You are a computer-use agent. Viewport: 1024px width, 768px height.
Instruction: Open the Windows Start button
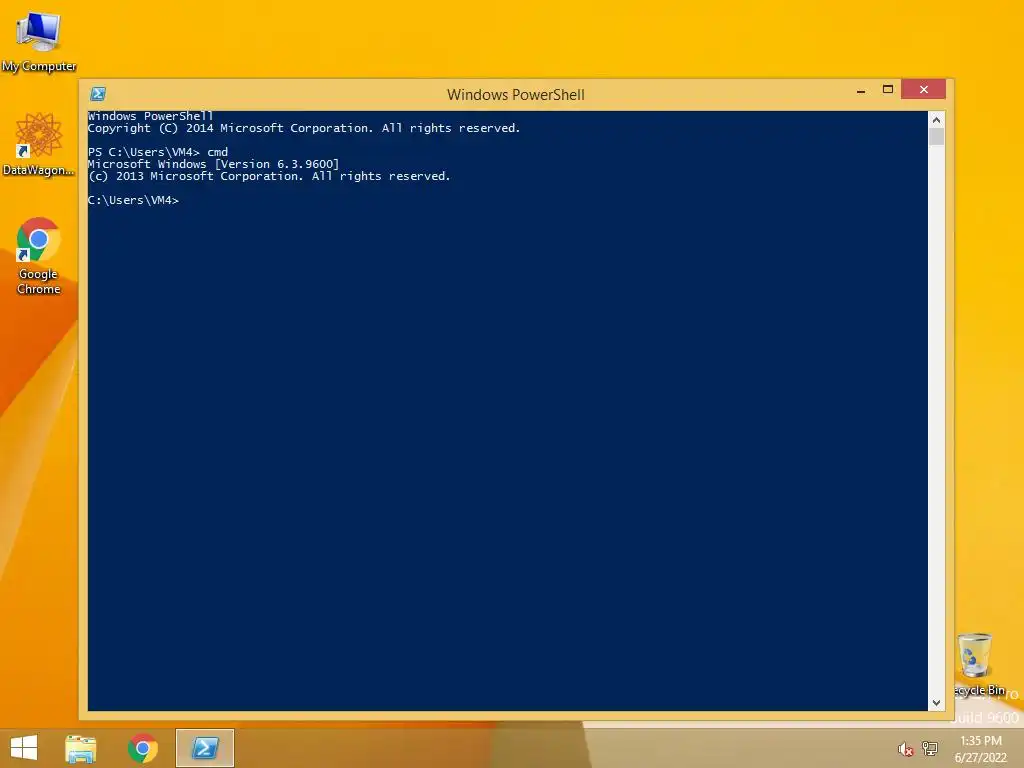(24, 748)
